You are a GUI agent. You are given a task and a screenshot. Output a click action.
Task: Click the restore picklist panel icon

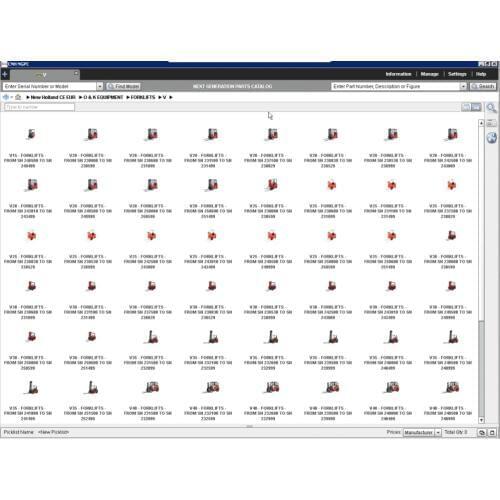482,433
